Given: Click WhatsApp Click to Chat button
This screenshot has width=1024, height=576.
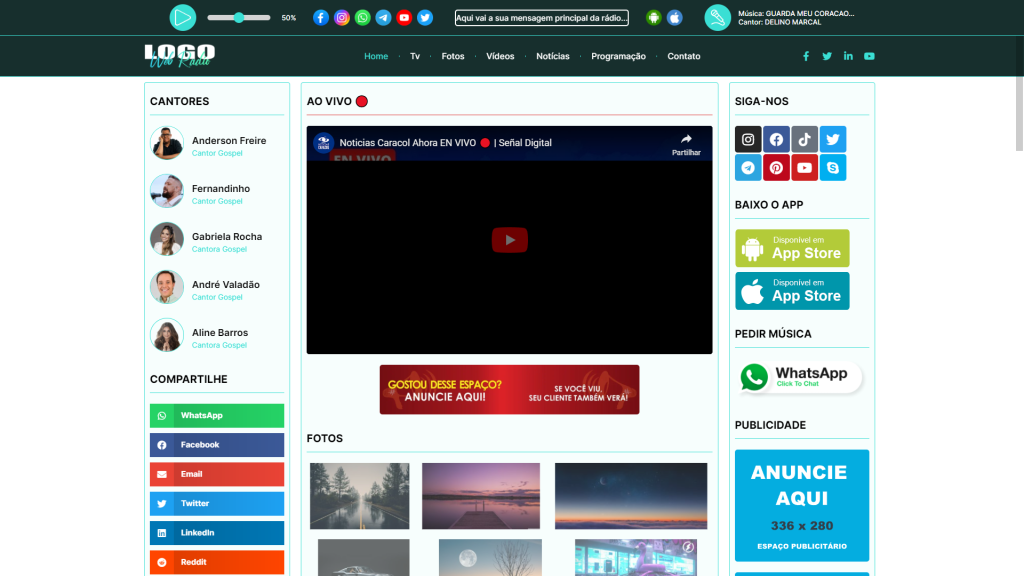Looking at the screenshot, I should tap(799, 377).
